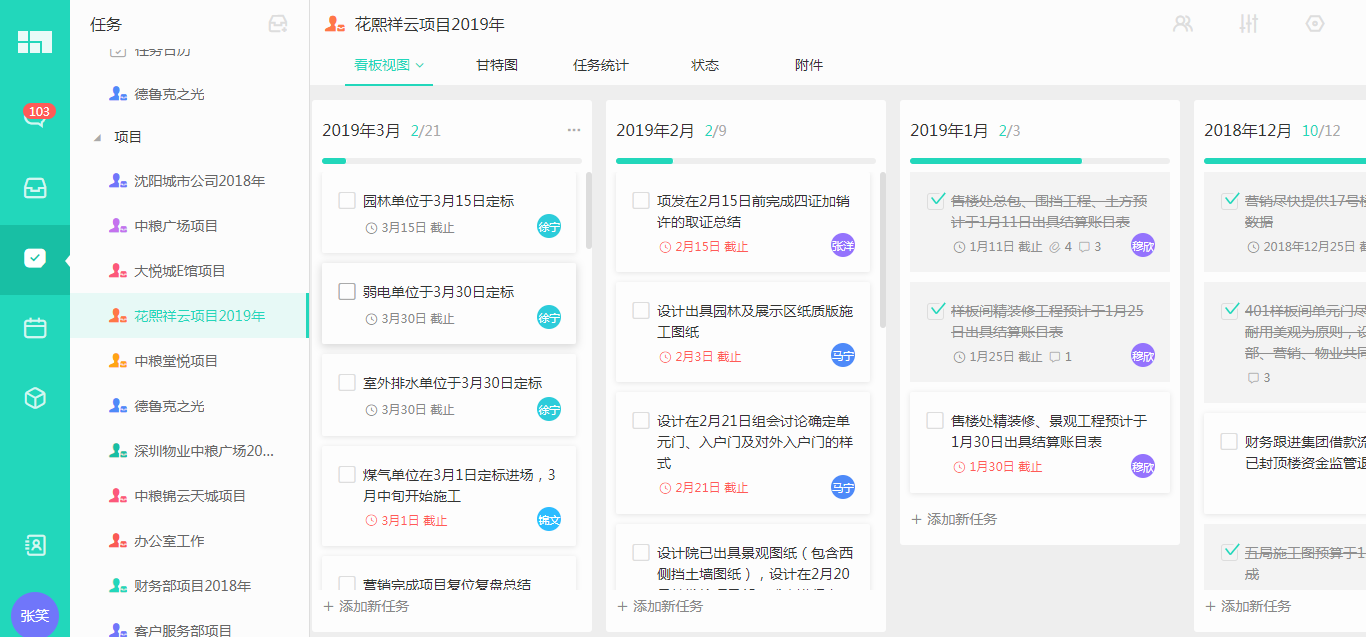Open the inbox tray icon in sidebar
The image size is (1366, 637).
click(x=35, y=188)
